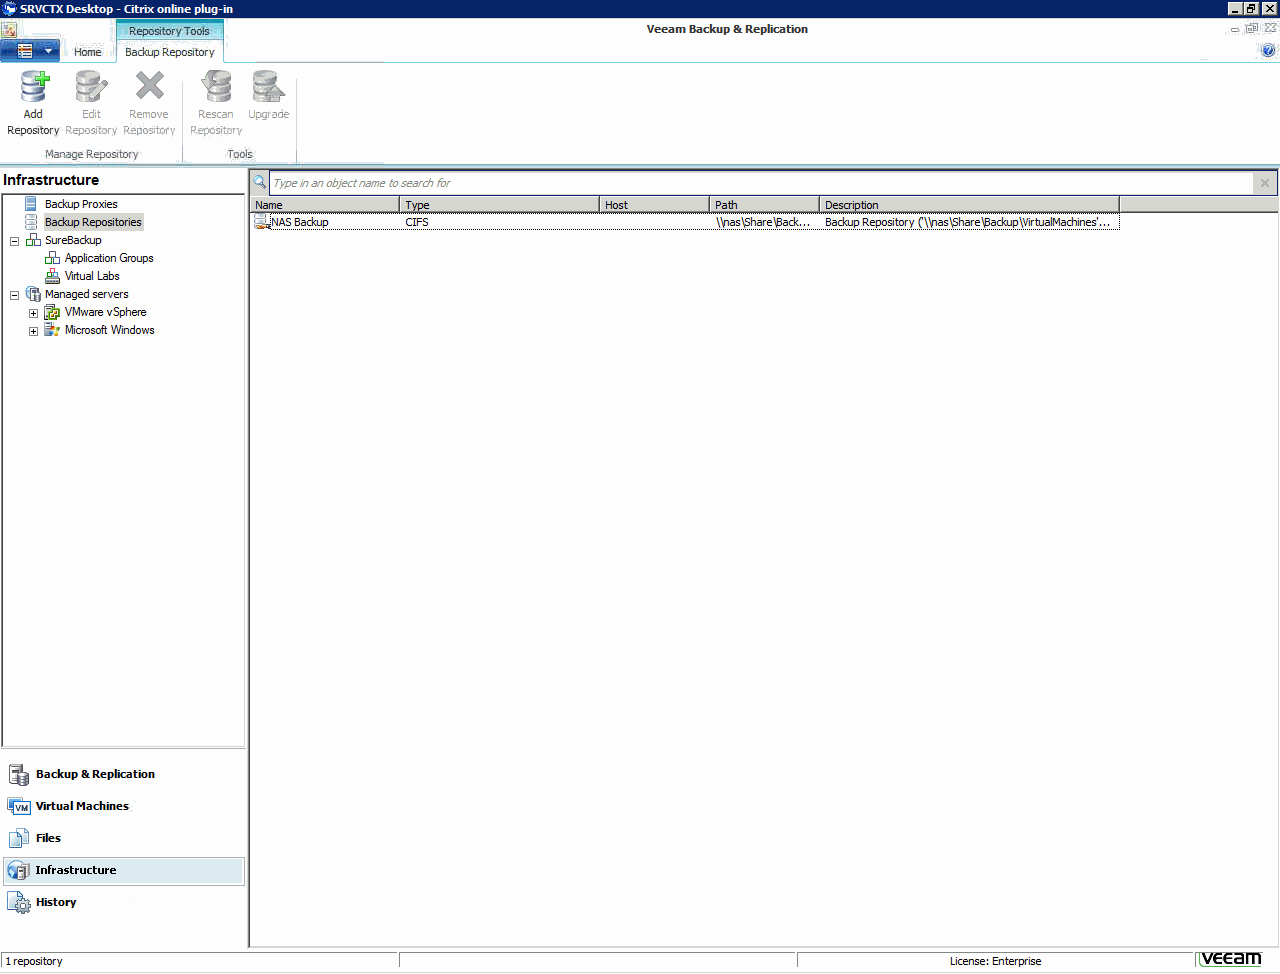Screen dimensions: 1280x974
Task: Select Microsoft Windows in the tree
Action: 109,330
